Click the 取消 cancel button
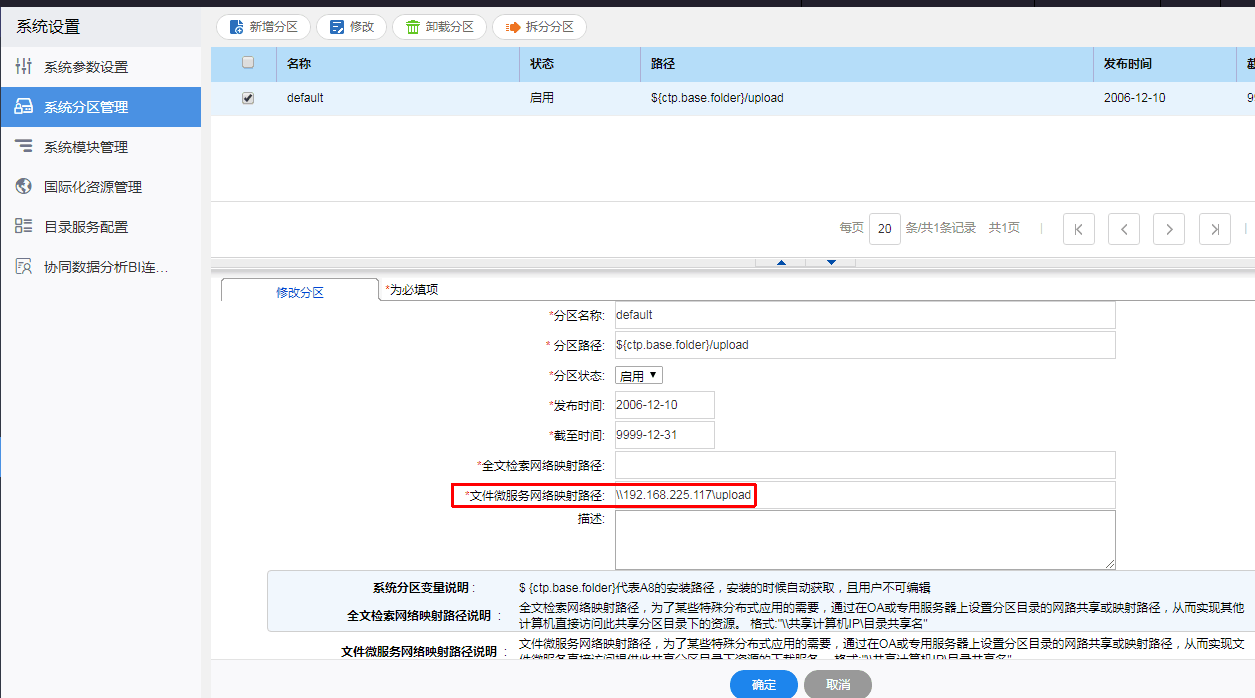This screenshot has width=1255, height=698. coord(838,685)
